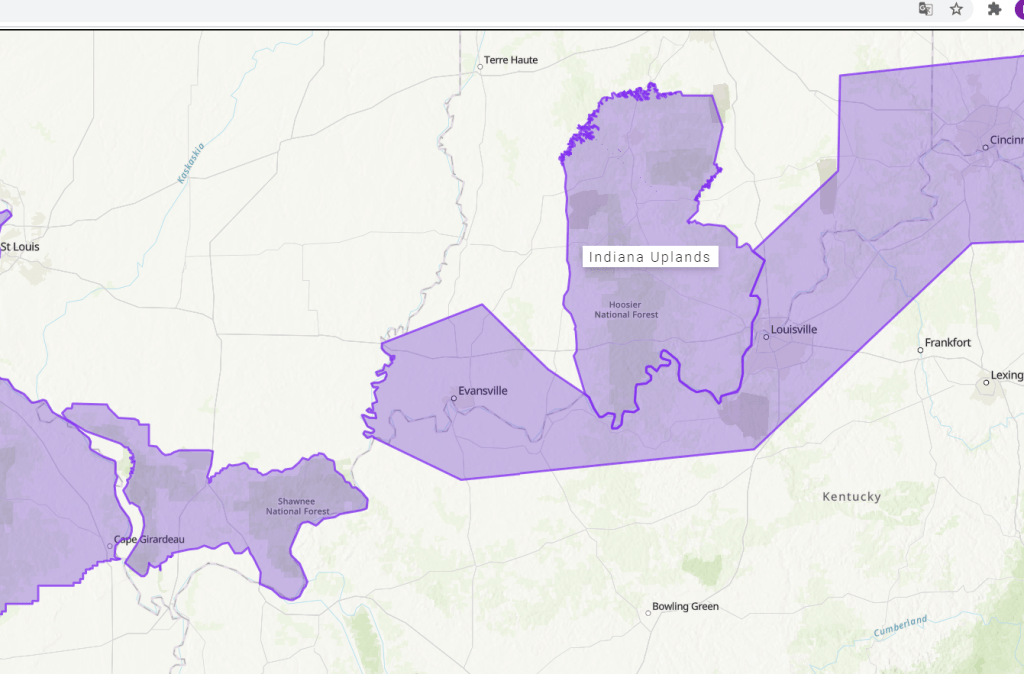This screenshot has width=1024, height=674.
Task: Click the Terre Haute city marker dot
Action: pos(480,67)
